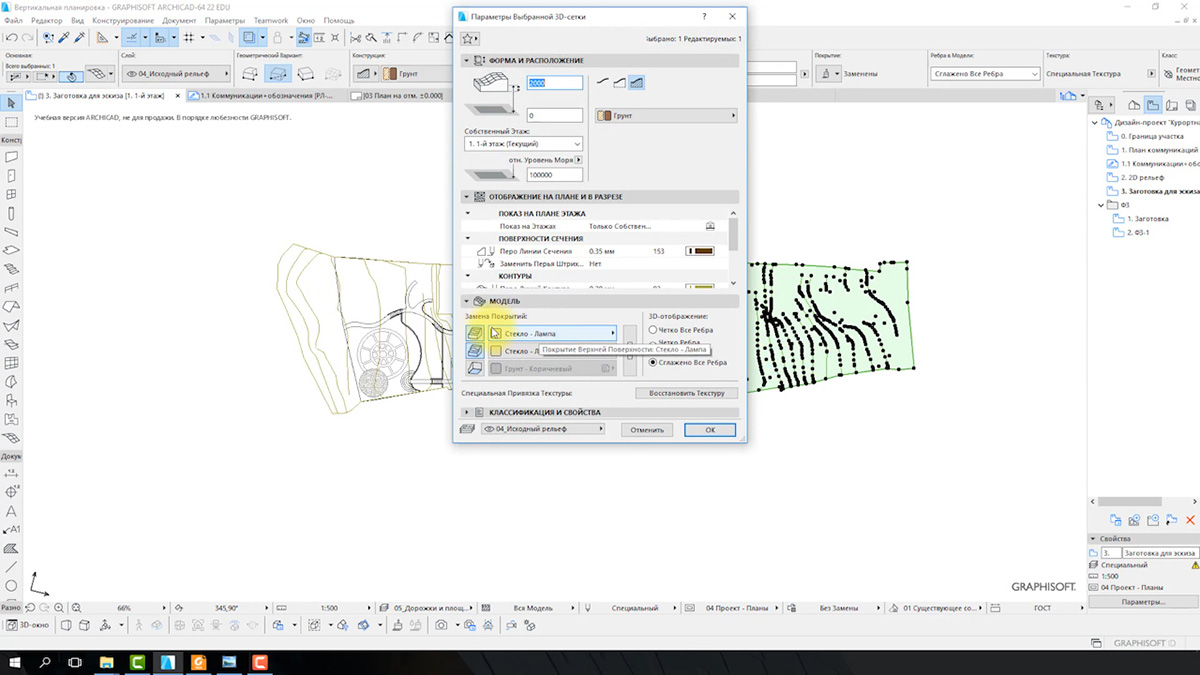
Task: Select the Marquee tool in toolbox
Action: (x=11, y=122)
